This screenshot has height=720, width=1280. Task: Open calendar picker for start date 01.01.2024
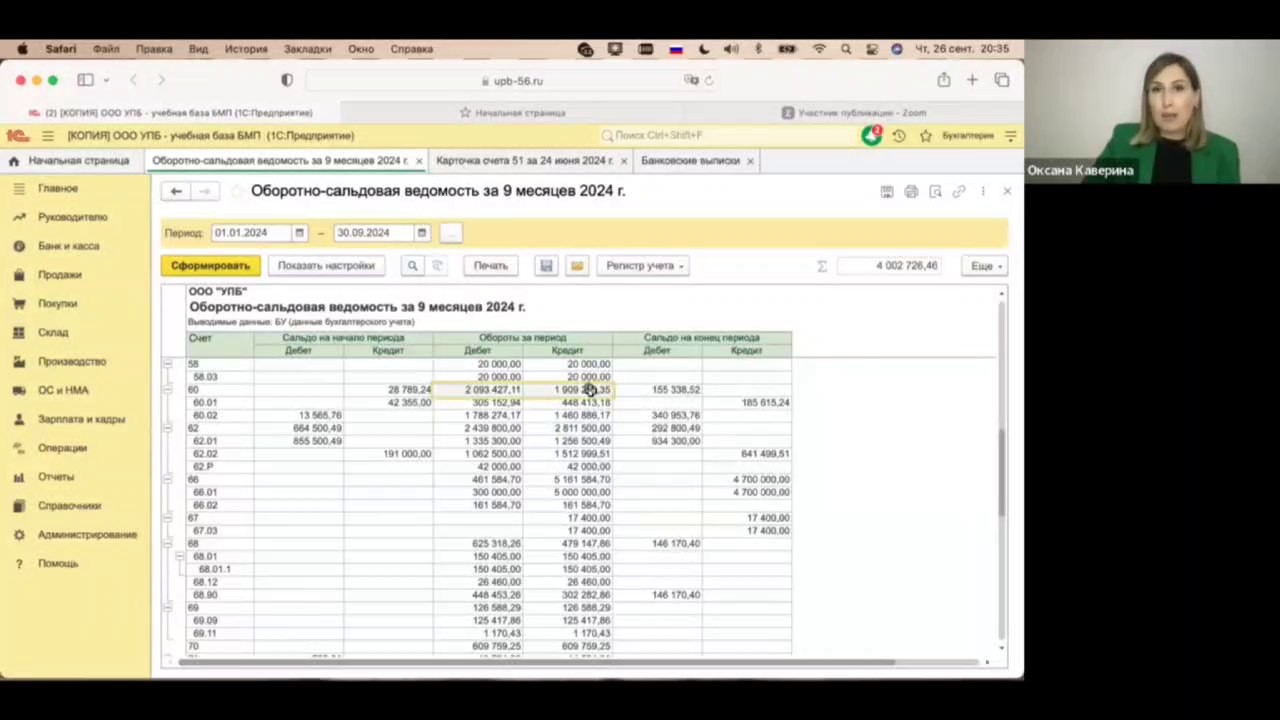298,233
